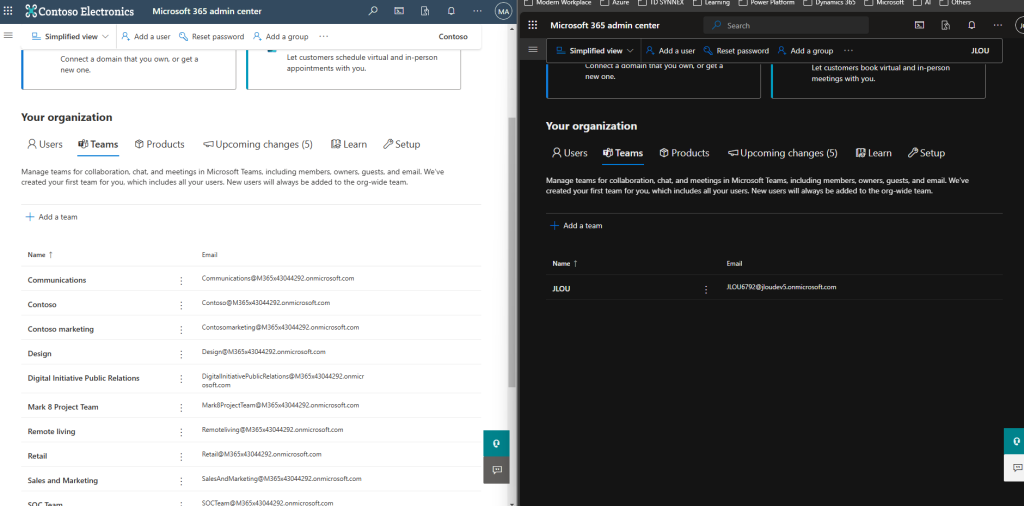Click Reset password in Contoso window
The image size is (1024, 506).
point(212,37)
